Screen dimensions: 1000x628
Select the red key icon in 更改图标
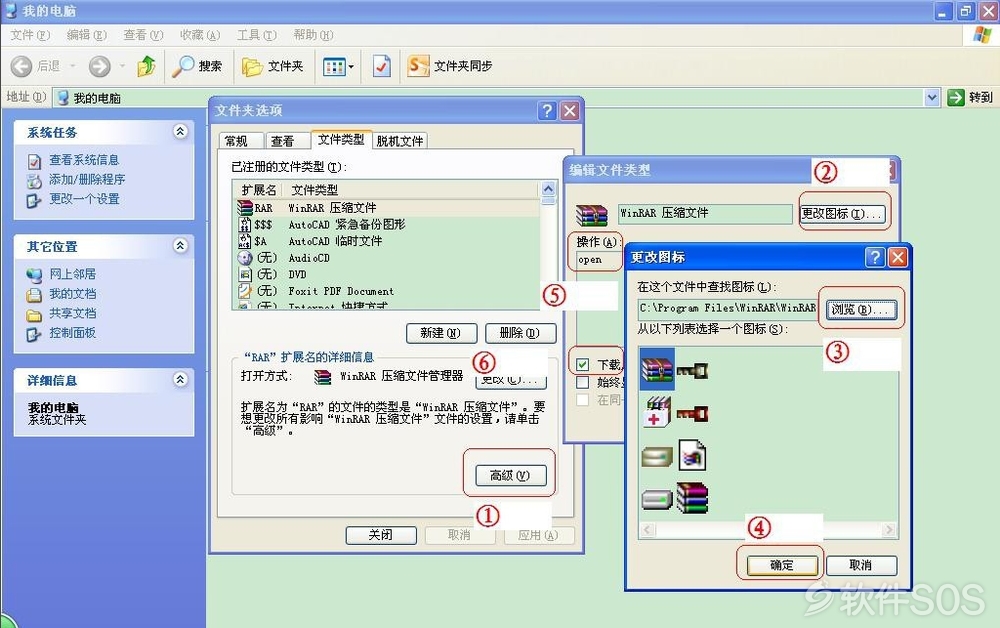pos(693,414)
